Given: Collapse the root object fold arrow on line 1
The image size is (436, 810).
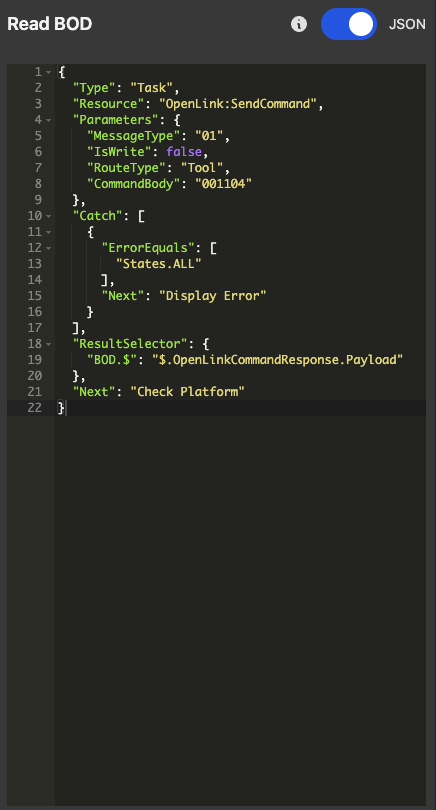Looking at the screenshot, I should coord(49,72).
